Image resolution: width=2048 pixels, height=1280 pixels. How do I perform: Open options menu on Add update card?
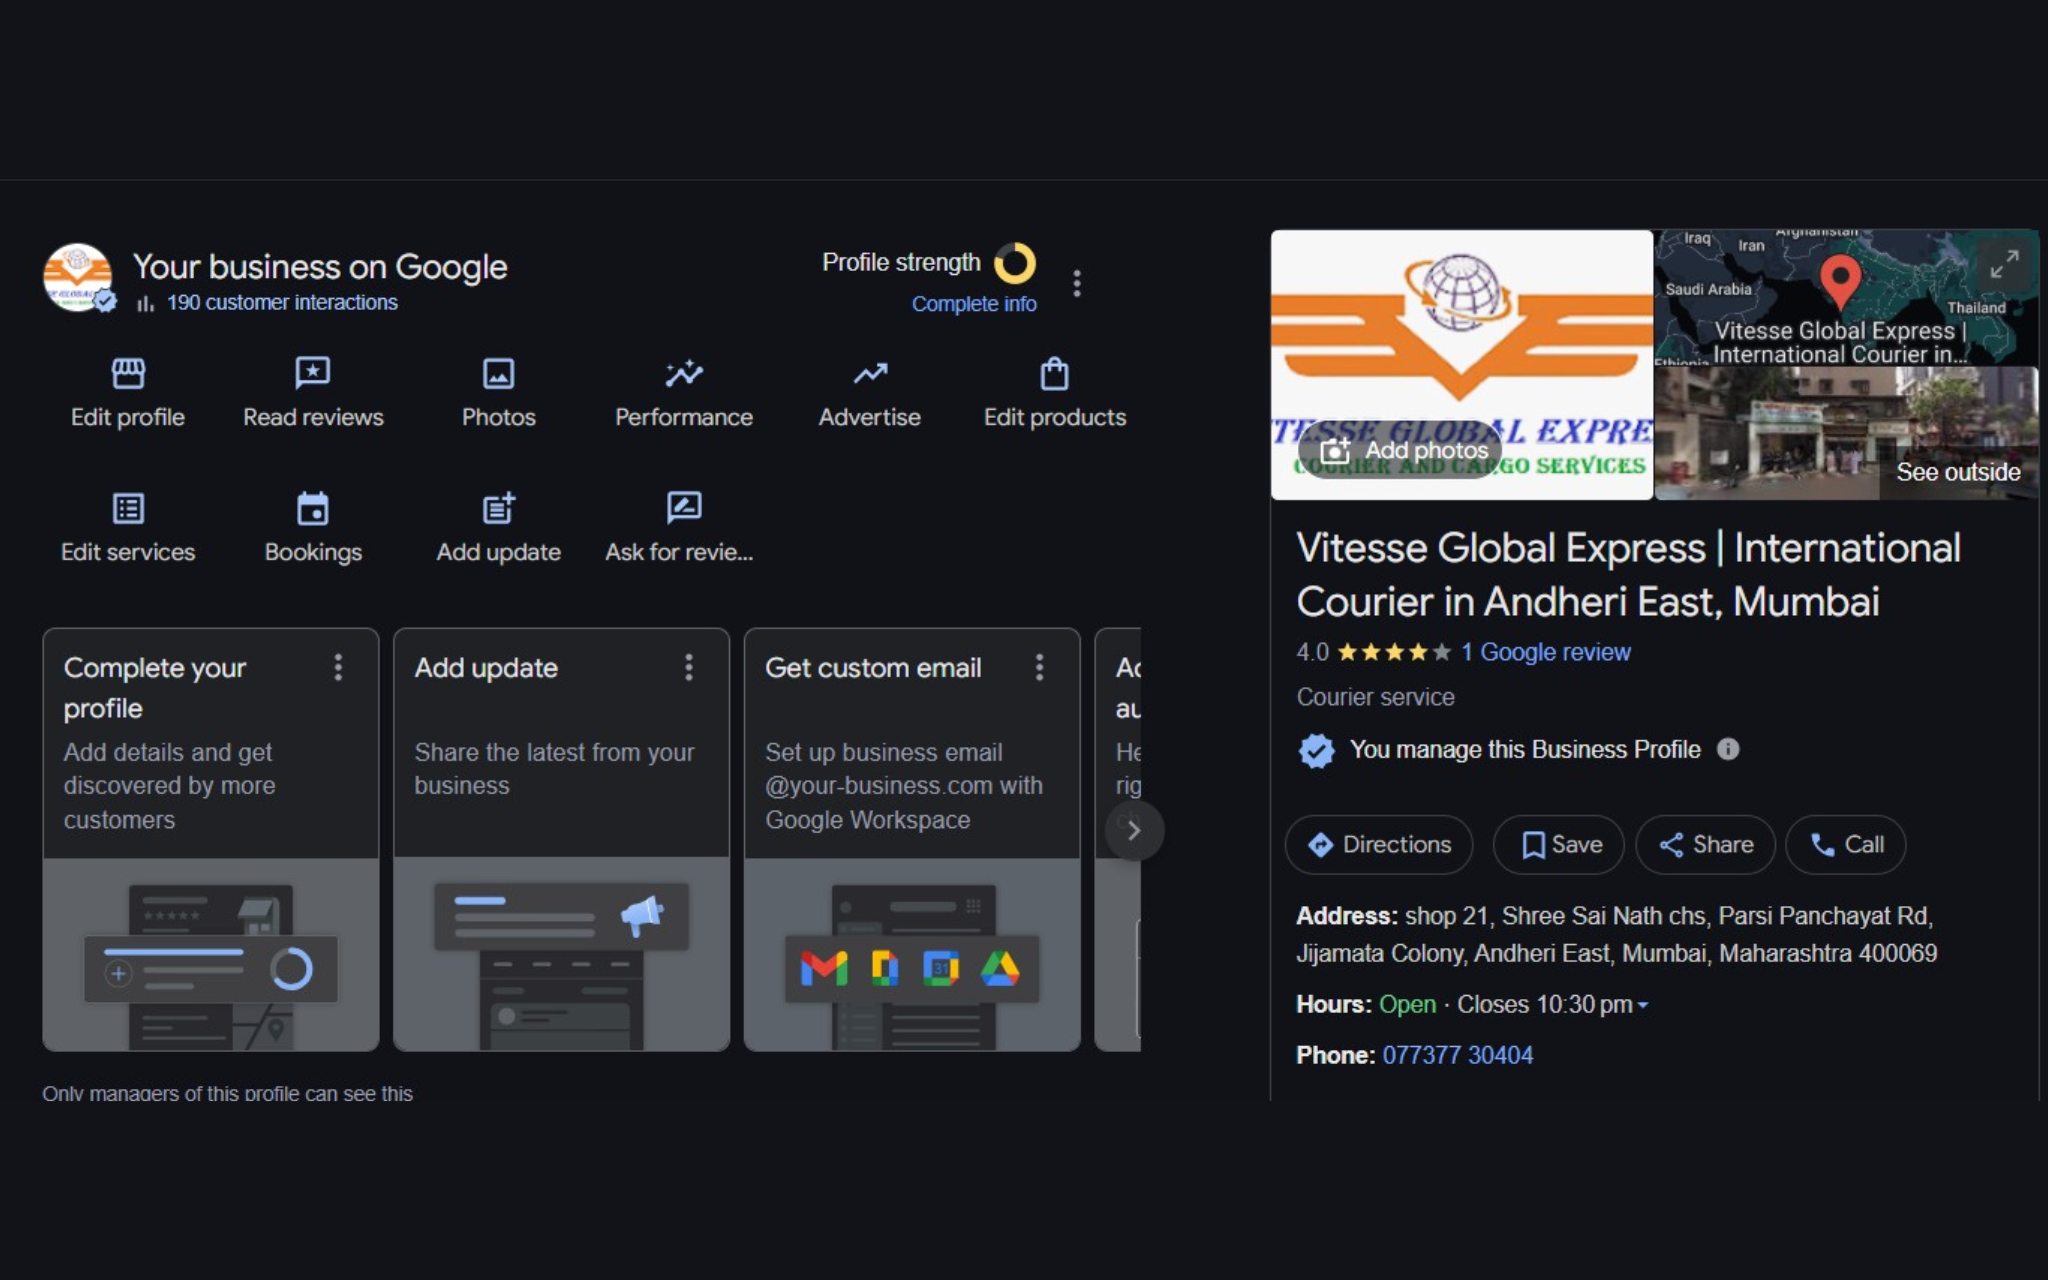pos(689,667)
